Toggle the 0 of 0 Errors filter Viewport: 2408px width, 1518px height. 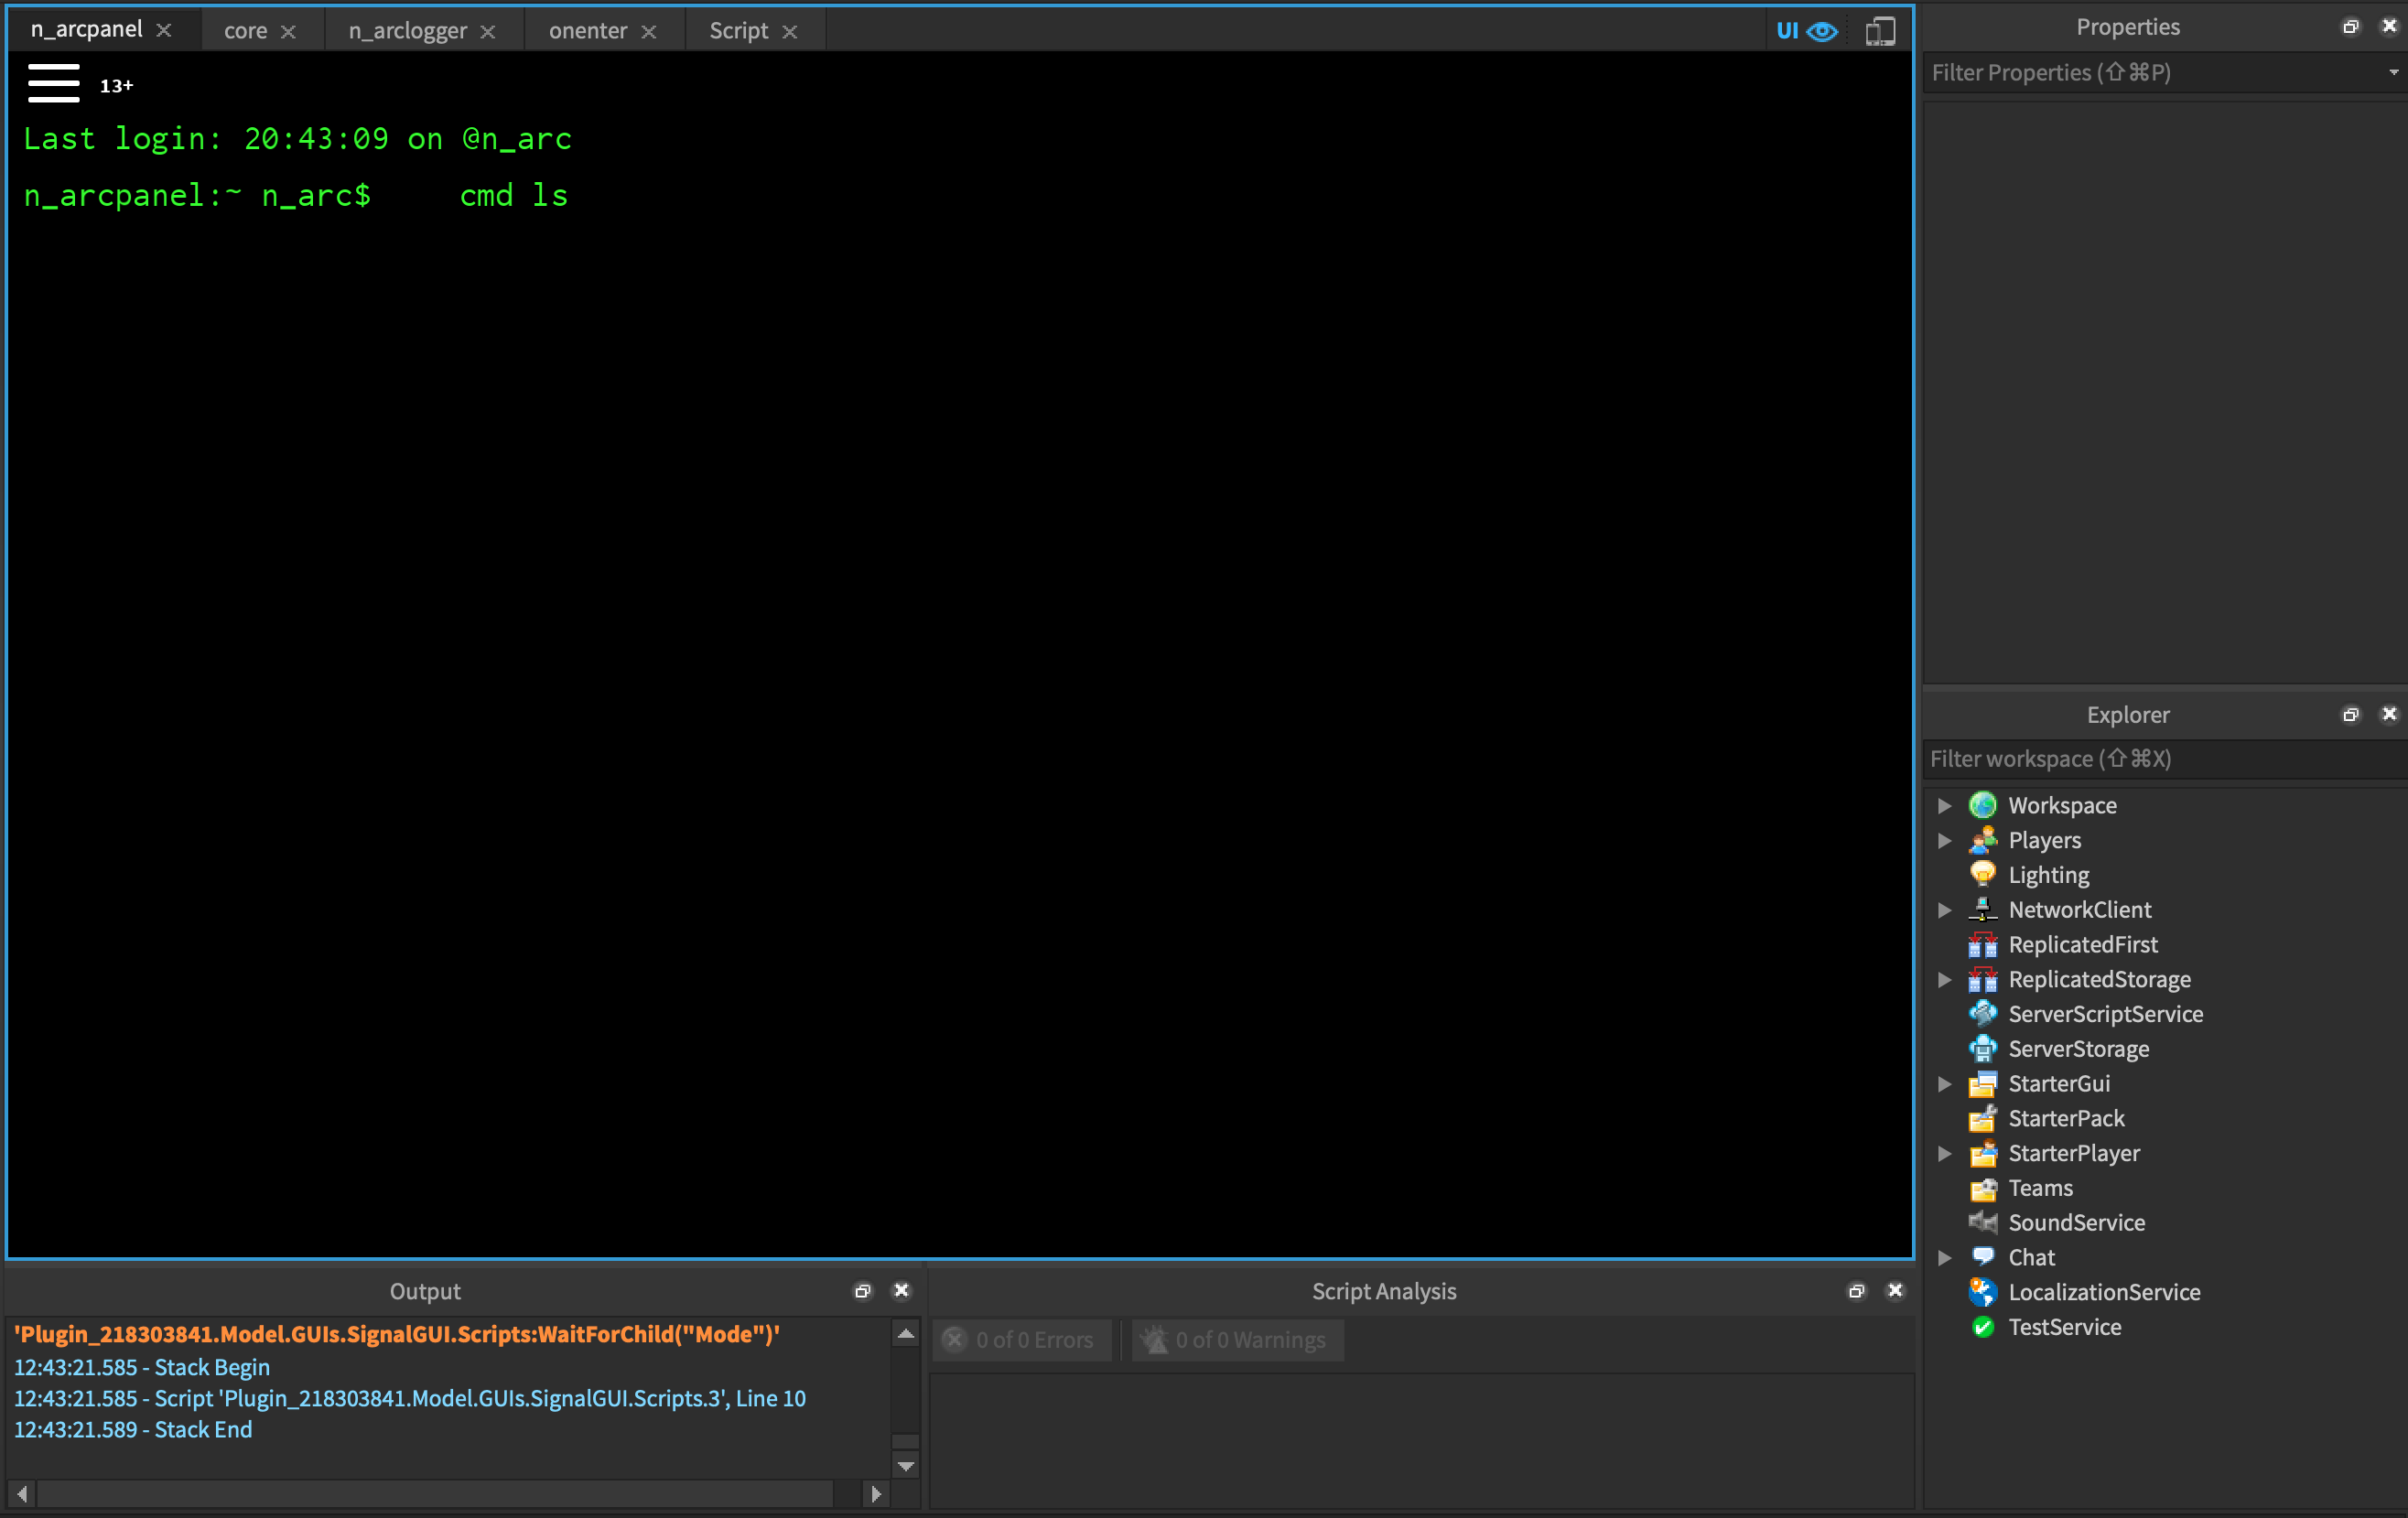(x=1021, y=1340)
